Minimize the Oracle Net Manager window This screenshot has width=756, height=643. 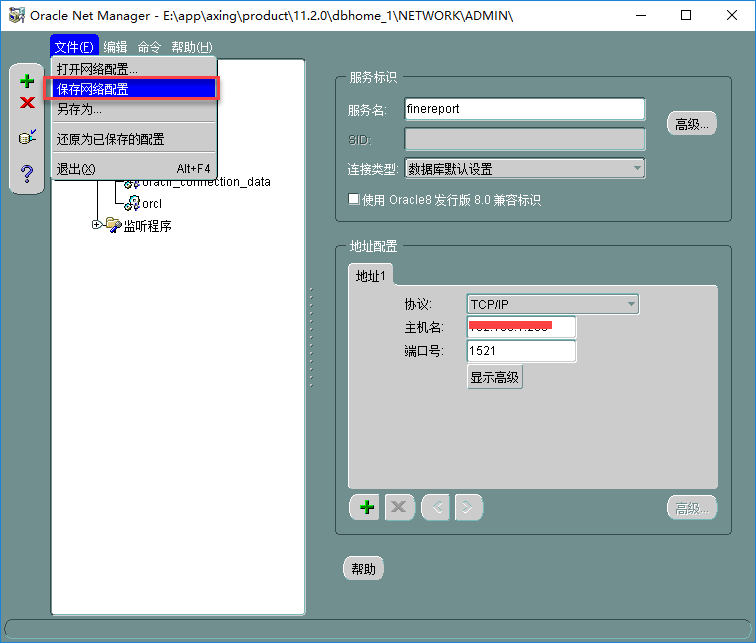click(x=641, y=15)
